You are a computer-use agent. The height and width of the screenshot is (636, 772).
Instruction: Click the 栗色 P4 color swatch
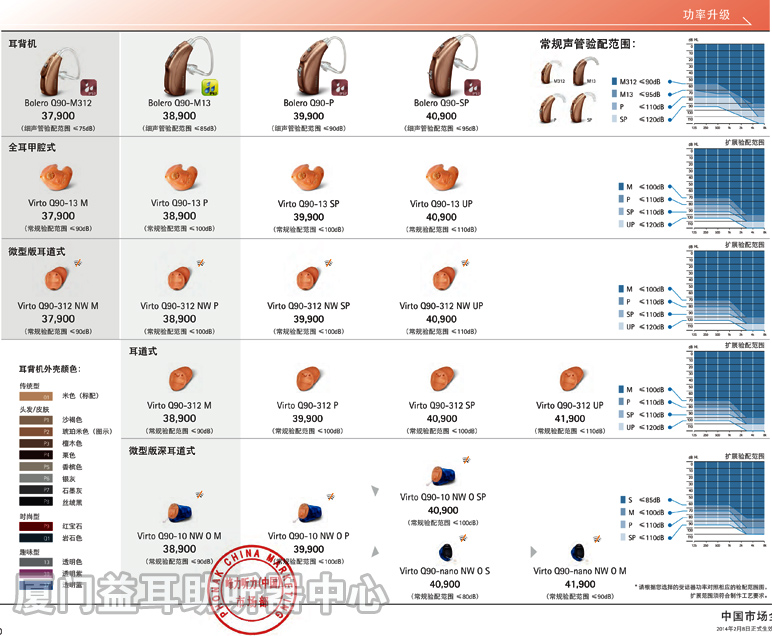click(36, 455)
